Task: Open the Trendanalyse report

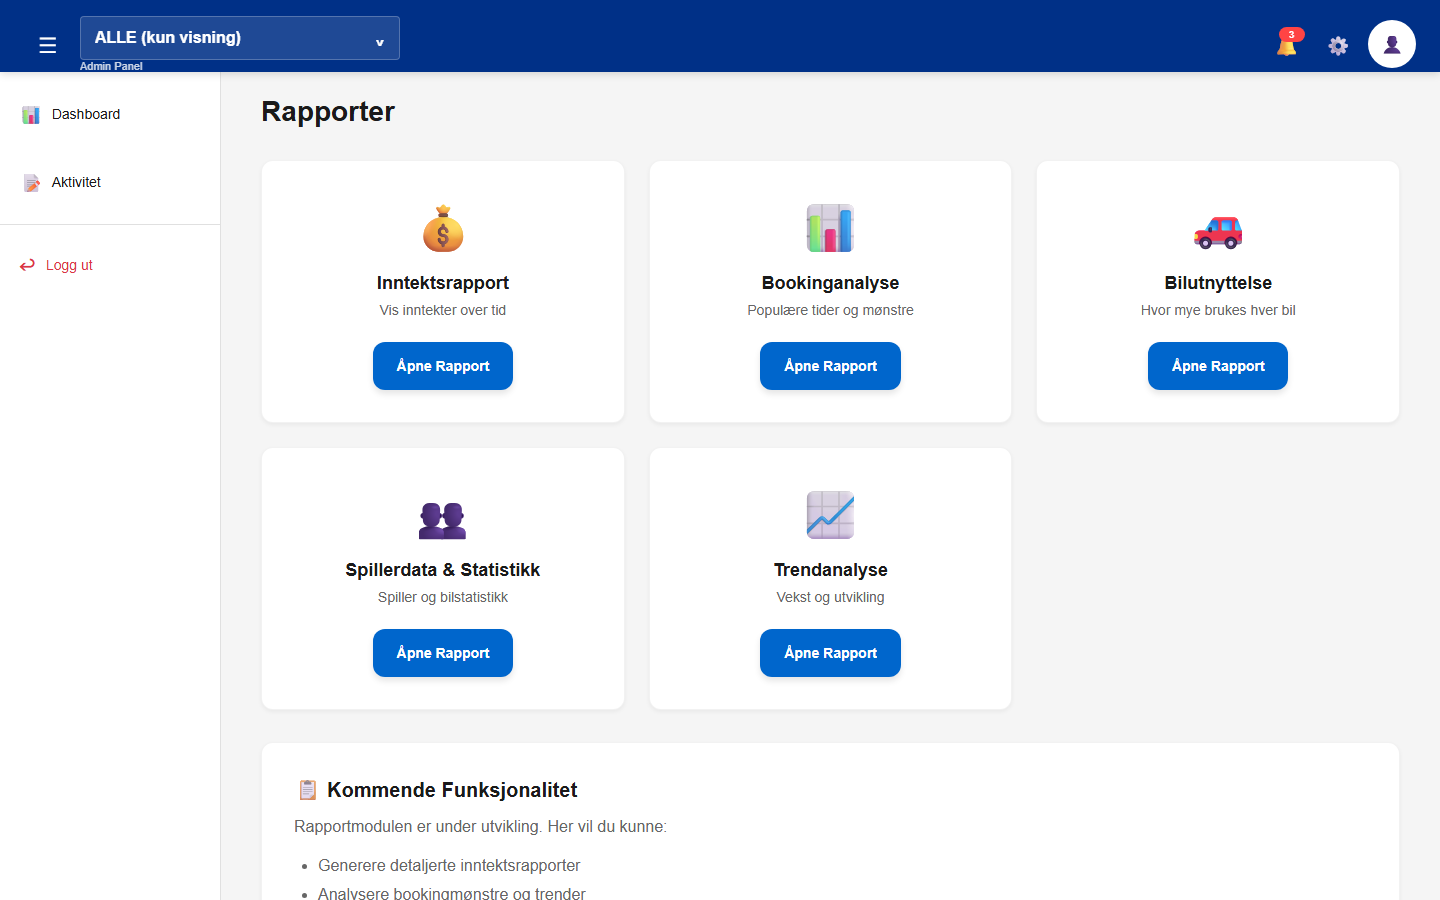Action: coord(830,653)
